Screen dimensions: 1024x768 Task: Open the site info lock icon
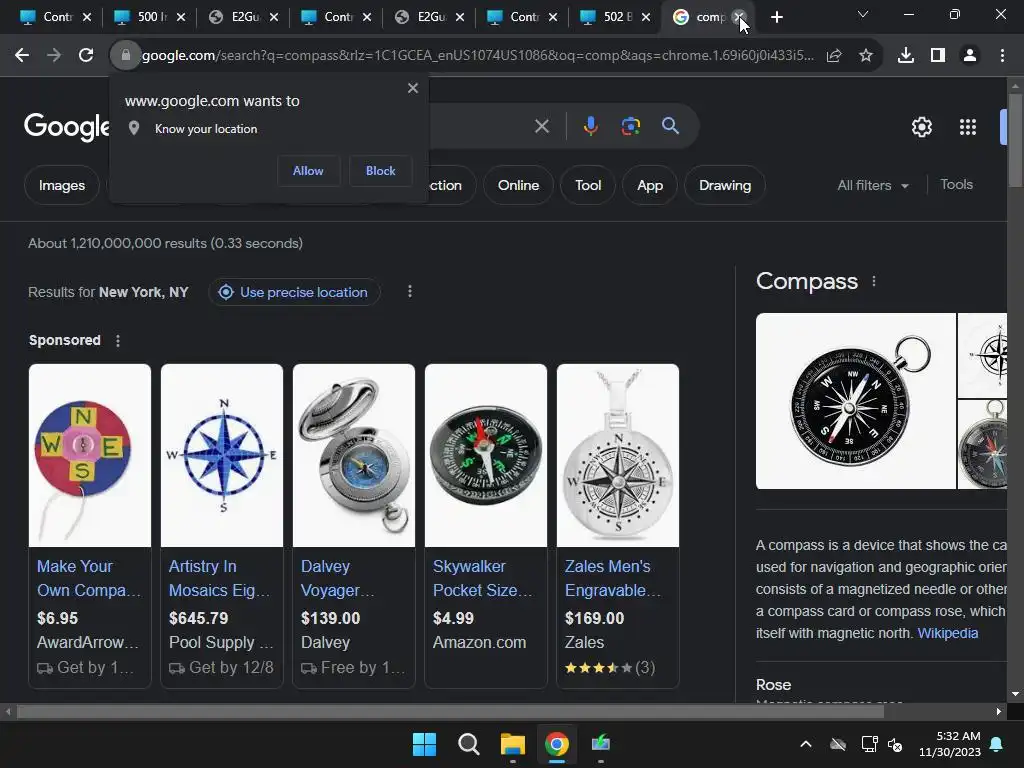coord(125,56)
